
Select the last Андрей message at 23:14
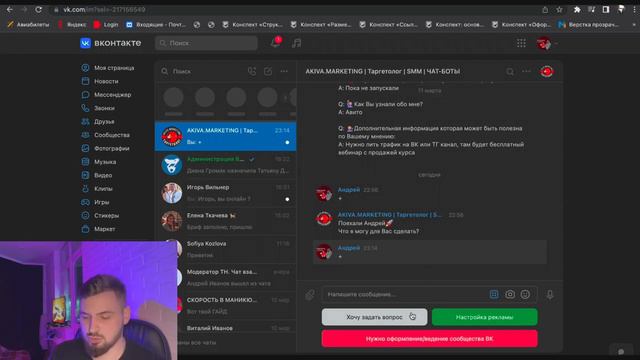(430, 252)
